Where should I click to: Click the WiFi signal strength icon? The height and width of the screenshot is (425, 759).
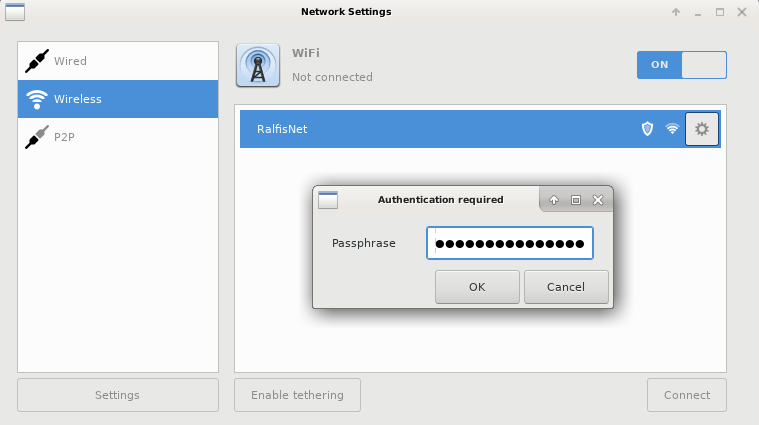(x=672, y=129)
